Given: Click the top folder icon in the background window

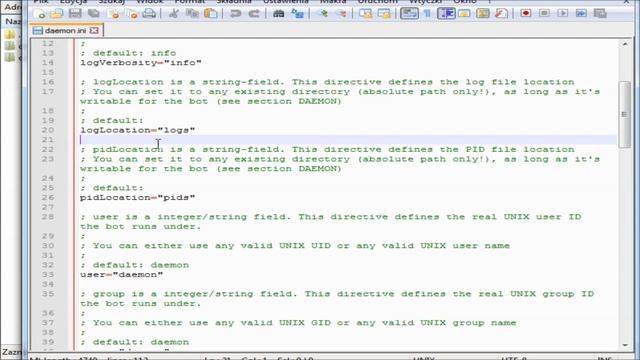Looking at the screenshot, I should pyautogui.click(x=10, y=35).
